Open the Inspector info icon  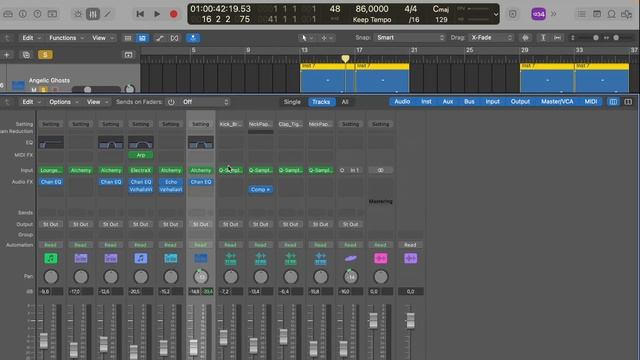click(23, 14)
